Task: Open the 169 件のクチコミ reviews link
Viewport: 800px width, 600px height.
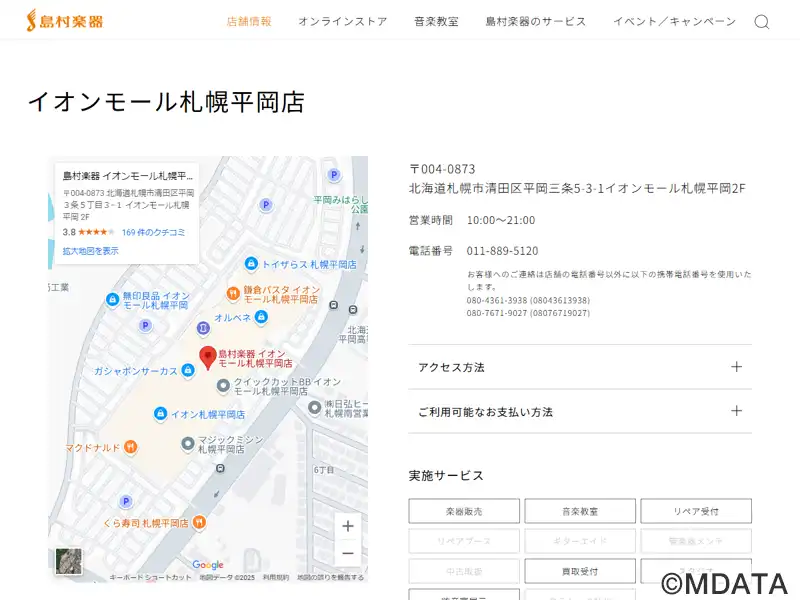Action: [154, 232]
